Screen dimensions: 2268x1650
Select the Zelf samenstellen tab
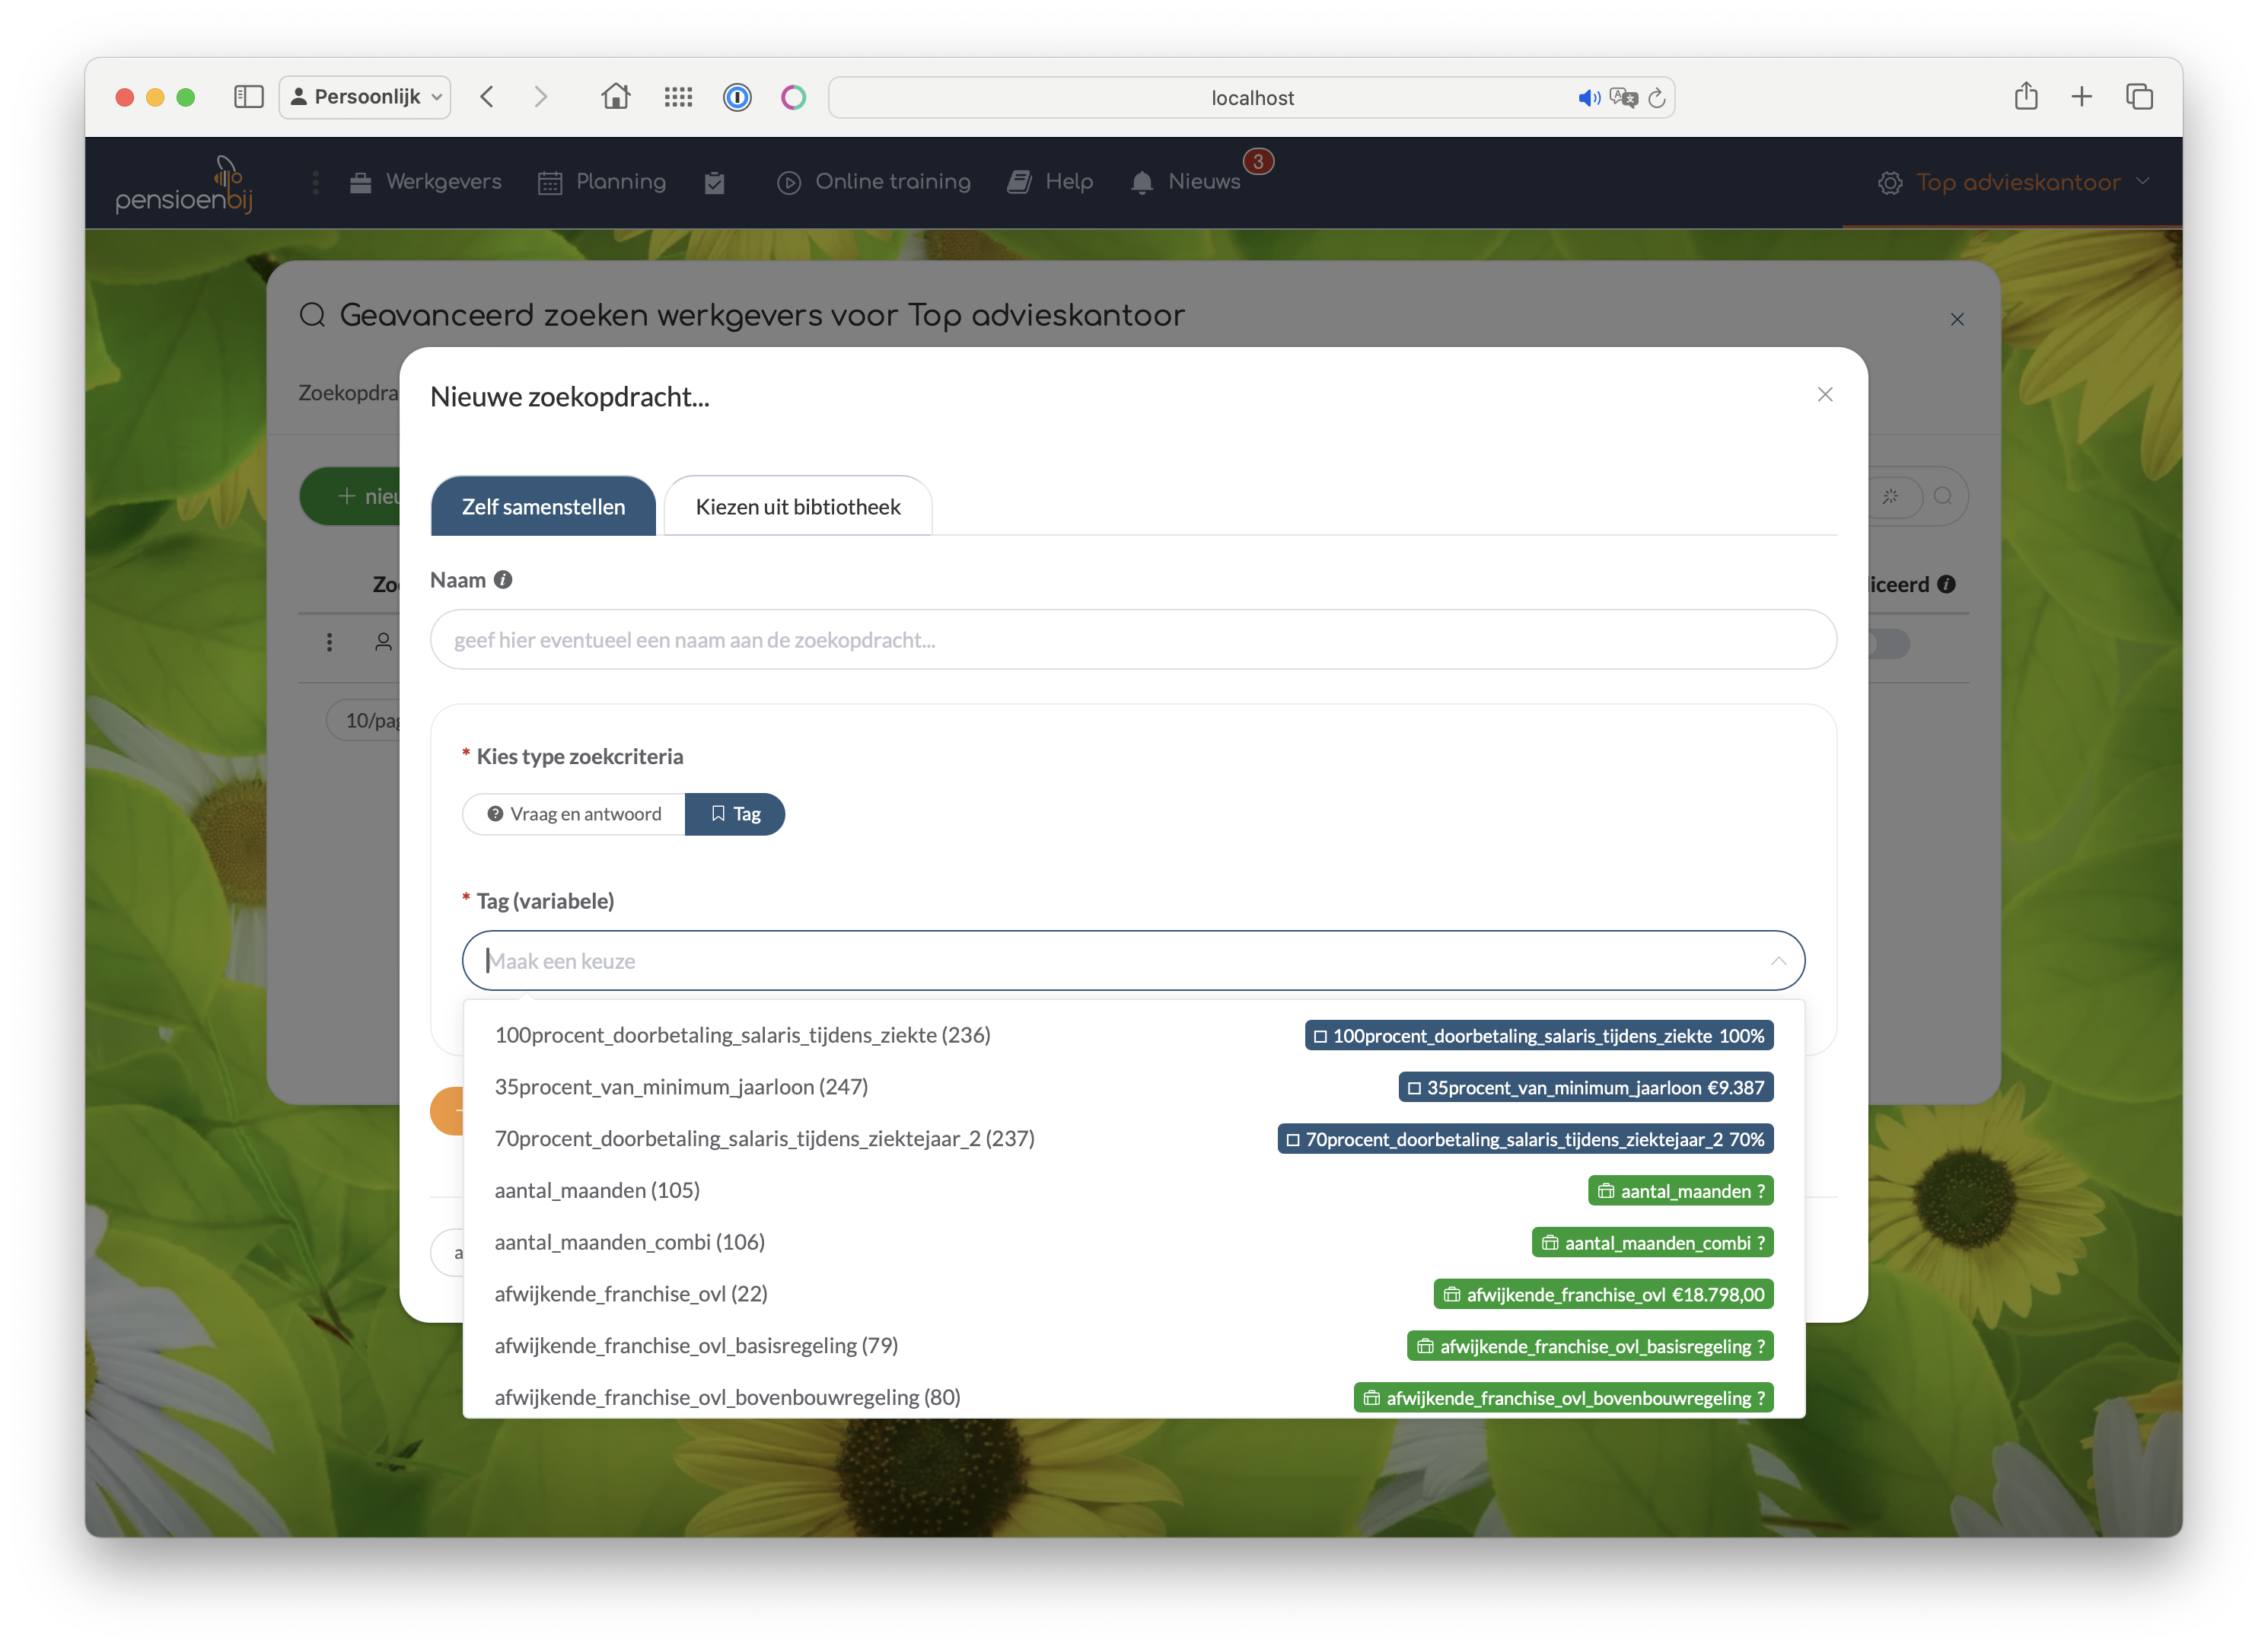click(x=543, y=506)
